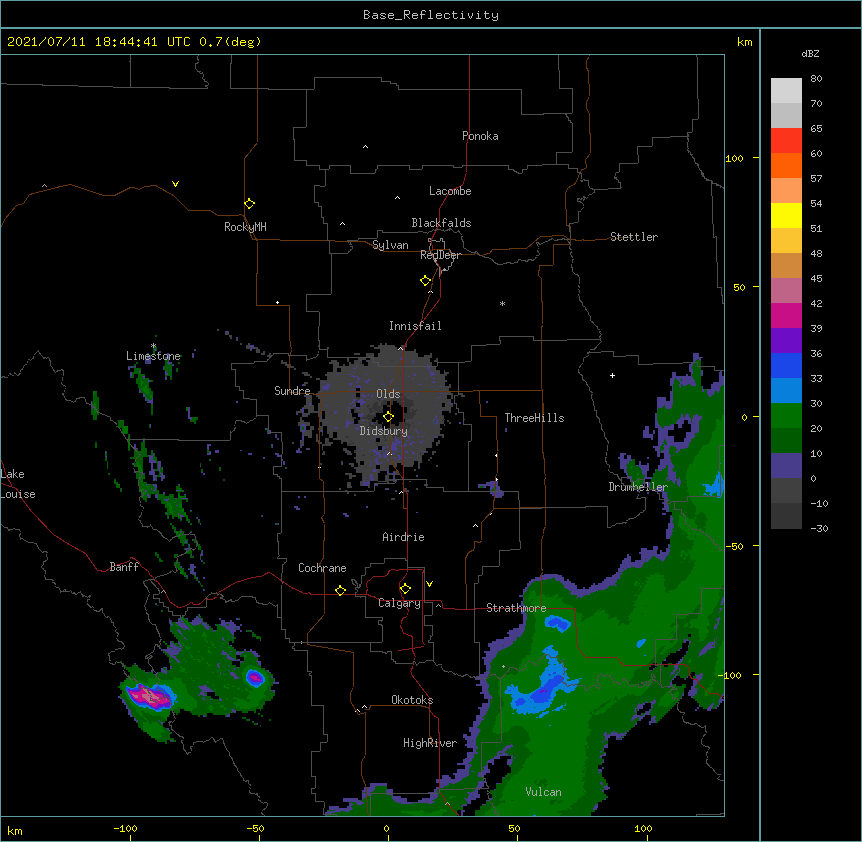Click the Base_Reflectivity title text

pyautogui.click(x=431, y=15)
